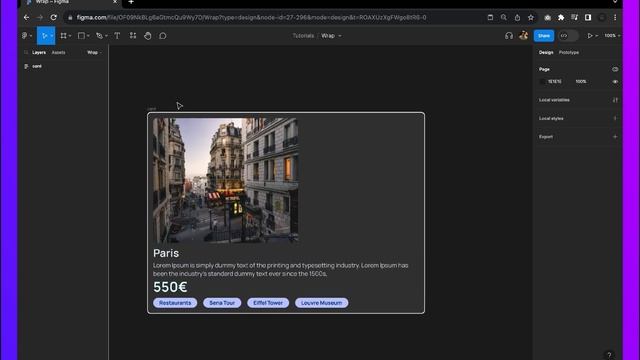Select the Hand tool
The image size is (640, 360).
(148, 36)
